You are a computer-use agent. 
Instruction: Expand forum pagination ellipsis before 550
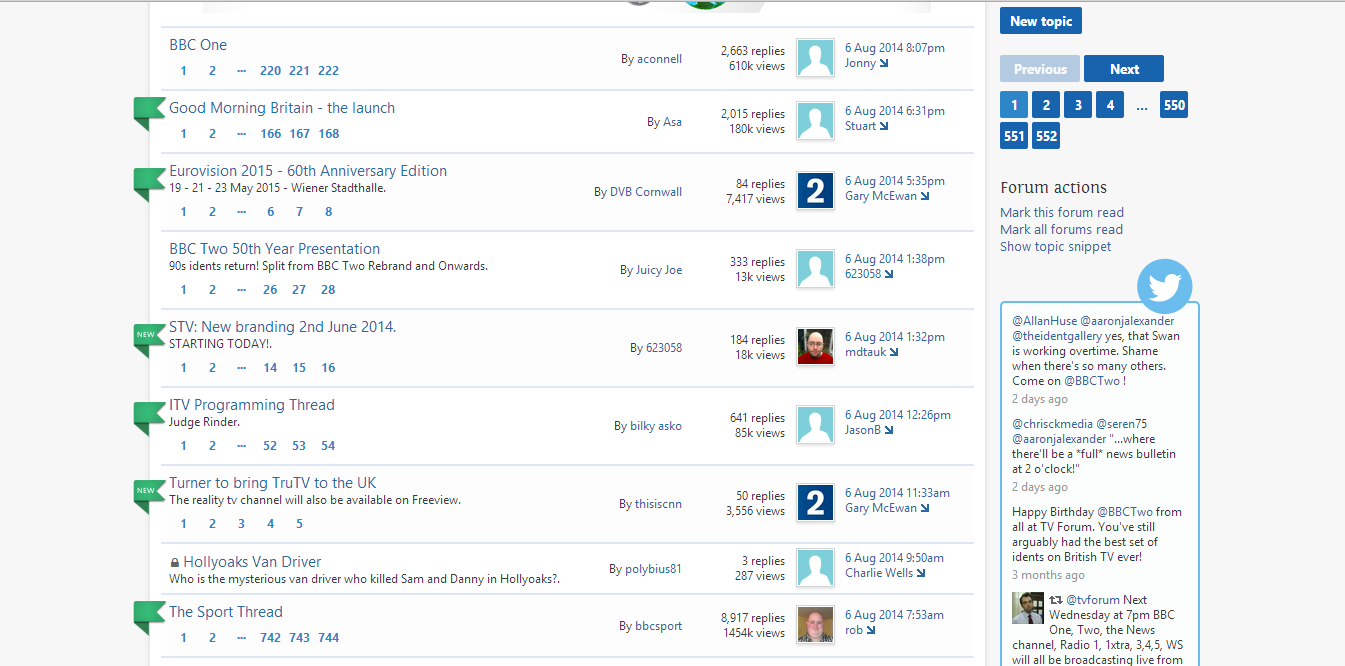click(x=1142, y=106)
